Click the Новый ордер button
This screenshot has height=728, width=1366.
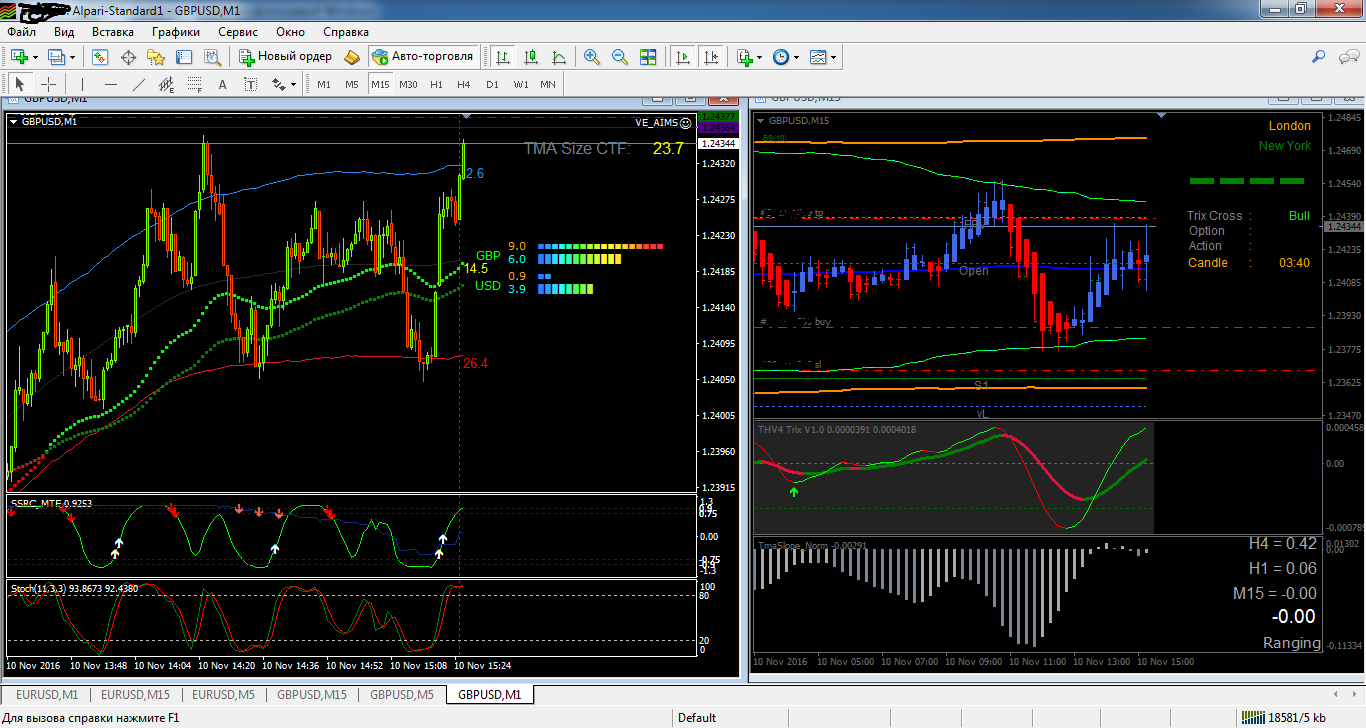[x=285, y=57]
